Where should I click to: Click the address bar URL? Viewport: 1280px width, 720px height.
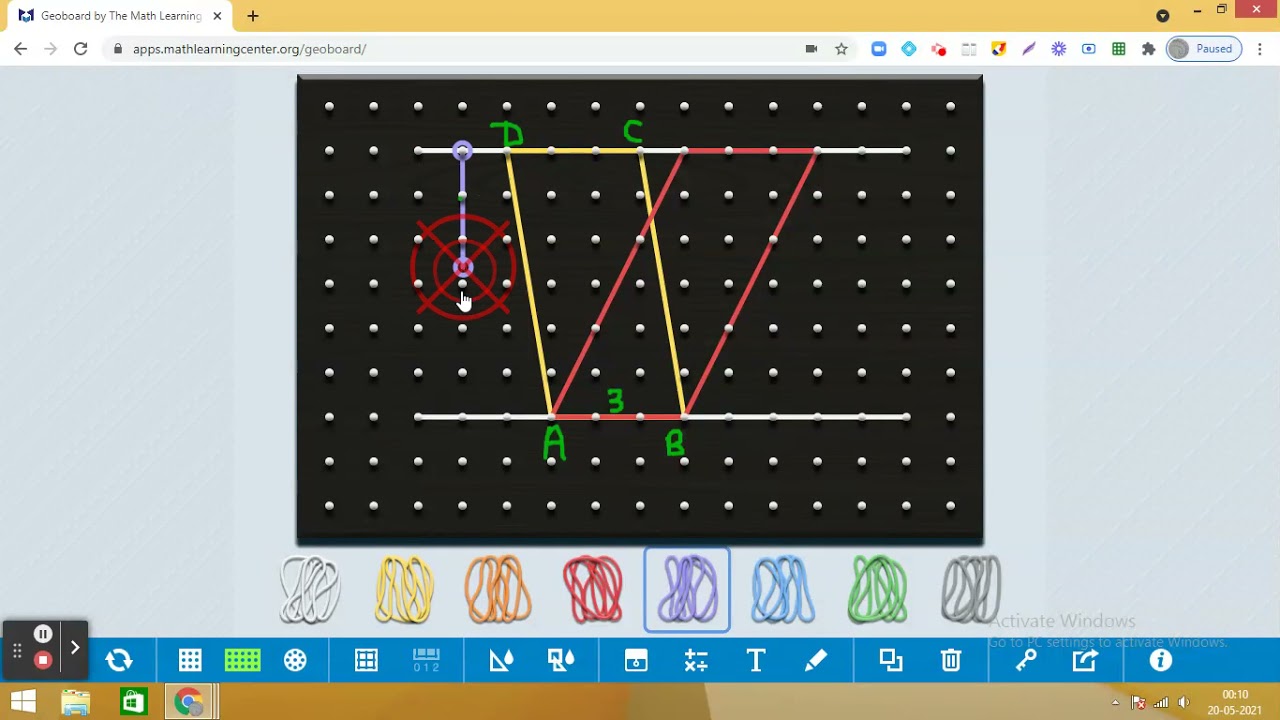click(x=249, y=49)
